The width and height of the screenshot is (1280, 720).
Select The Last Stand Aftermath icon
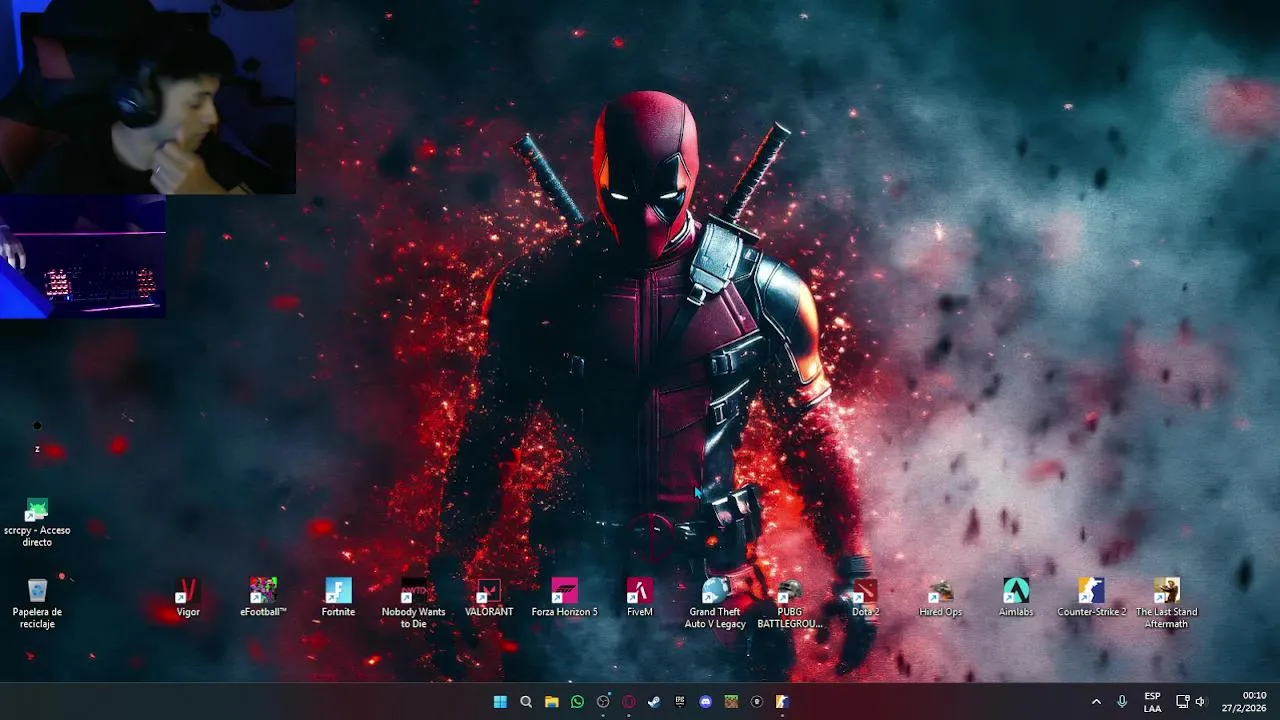(x=1166, y=603)
